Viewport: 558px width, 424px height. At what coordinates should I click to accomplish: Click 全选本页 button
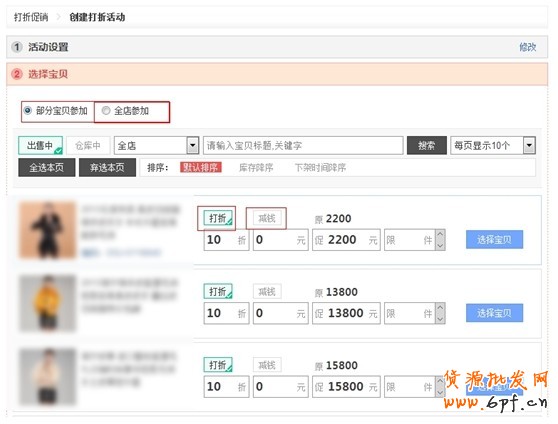point(47,168)
